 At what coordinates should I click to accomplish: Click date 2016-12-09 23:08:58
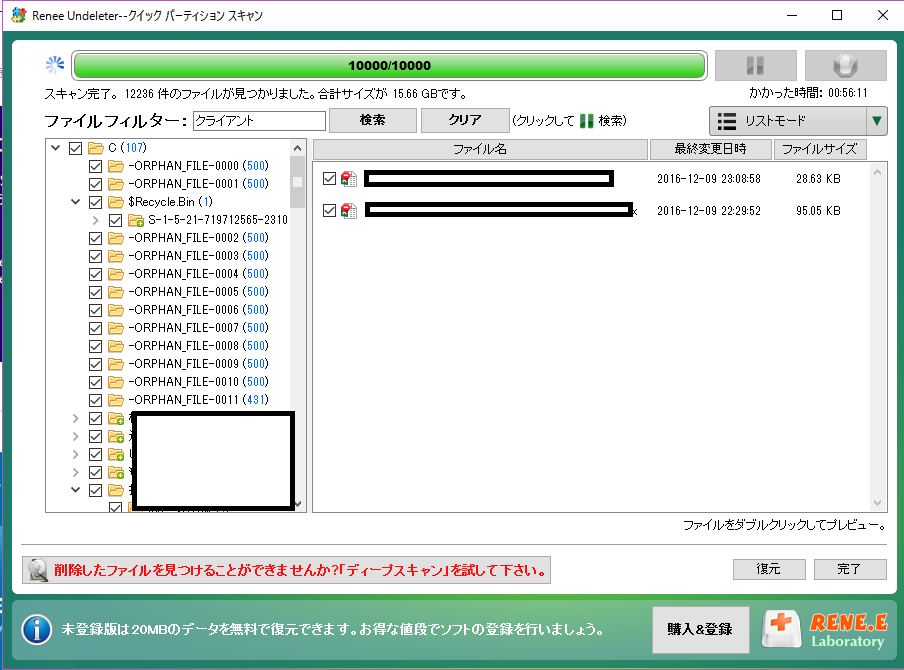coord(709,179)
